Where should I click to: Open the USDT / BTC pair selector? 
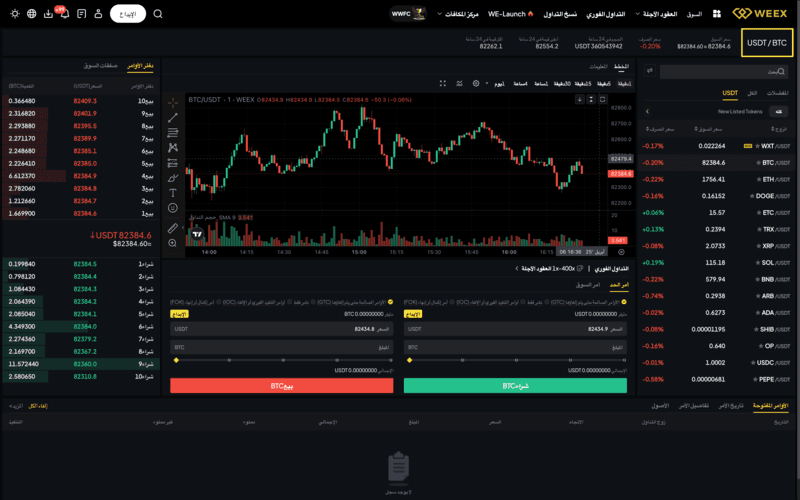click(767, 43)
